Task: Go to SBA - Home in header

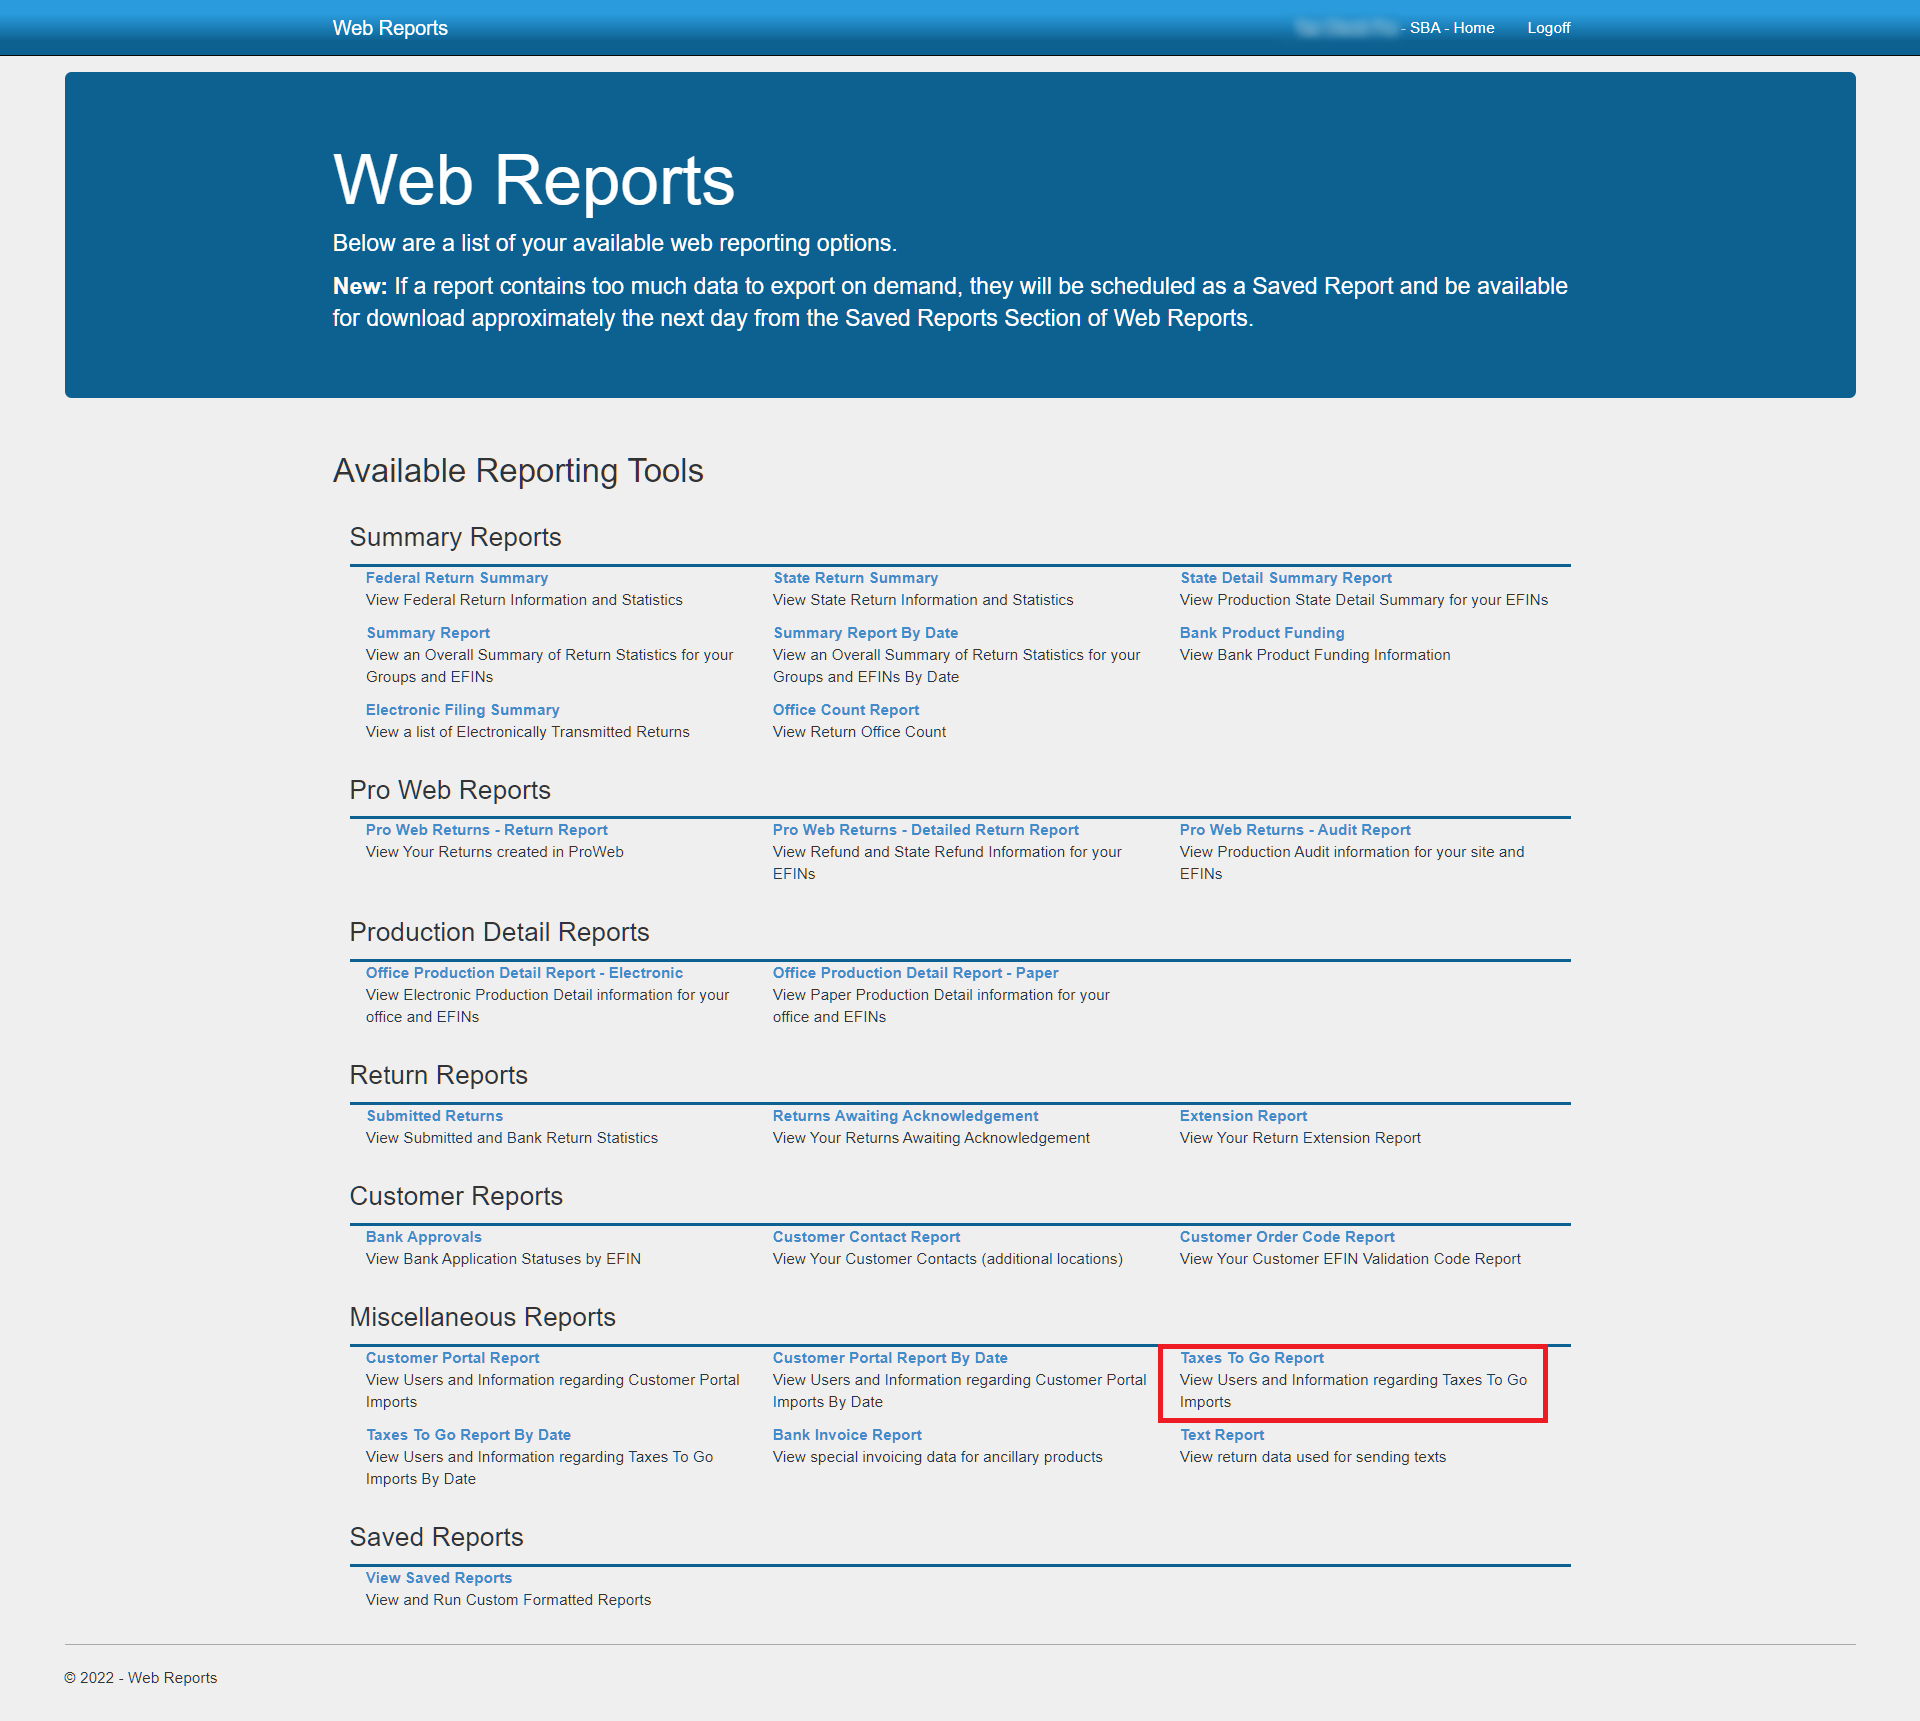Action: tap(1451, 28)
